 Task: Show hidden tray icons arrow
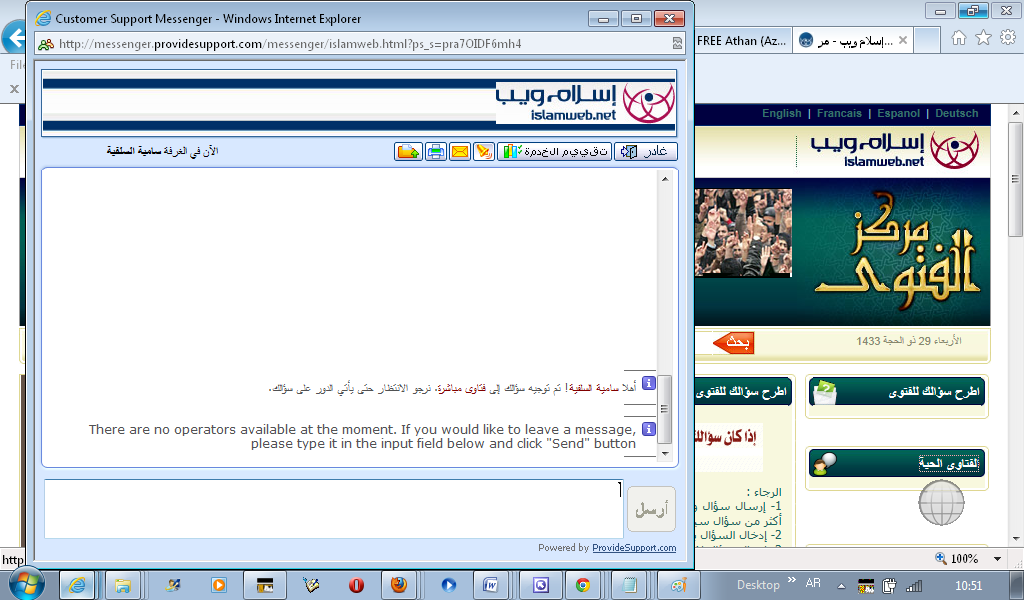(x=841, y=586)
